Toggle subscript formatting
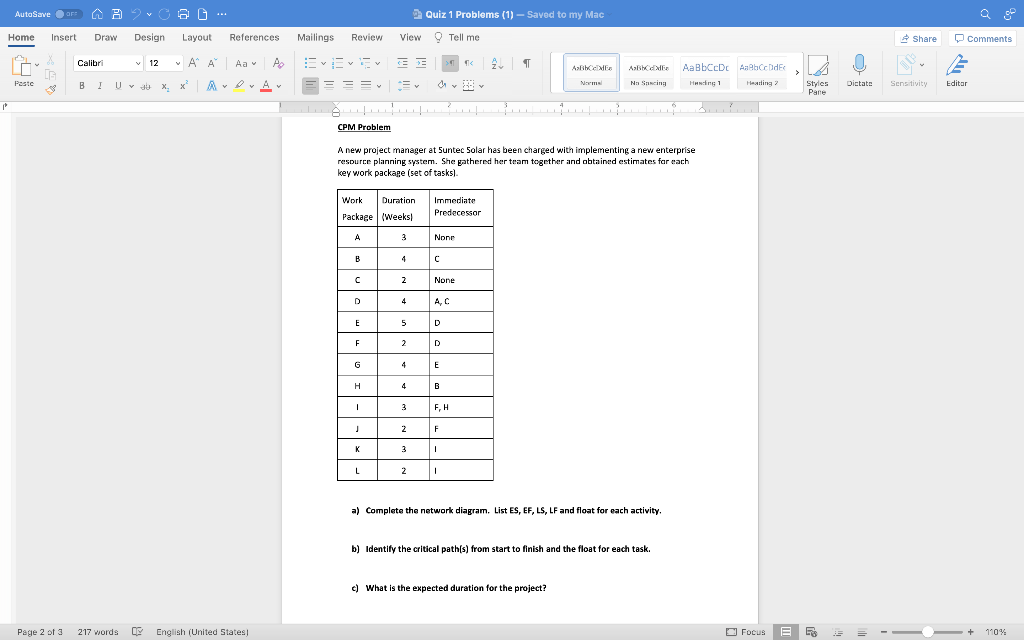1024x640 pixels. click(x=165, y=86)
